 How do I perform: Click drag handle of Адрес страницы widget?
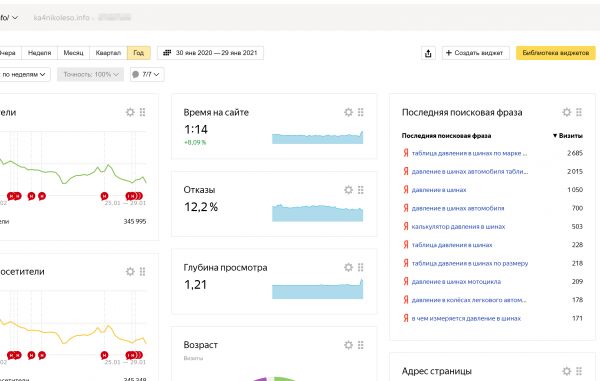click(579, 371)
